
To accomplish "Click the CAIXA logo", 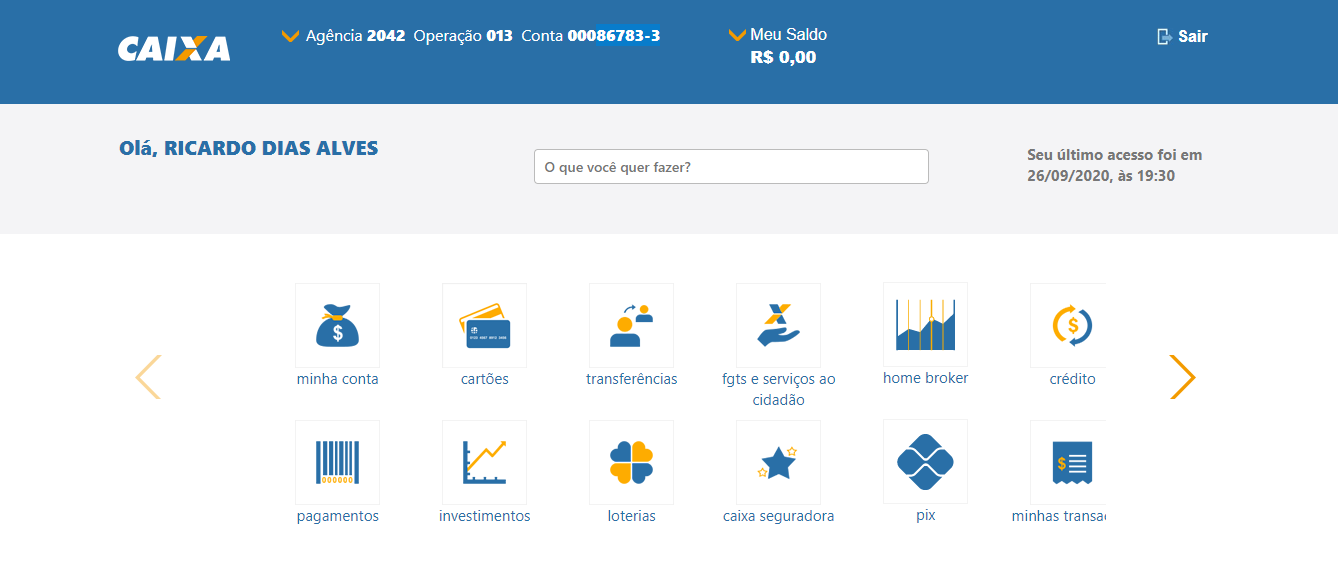I will (x=174, y=49).
